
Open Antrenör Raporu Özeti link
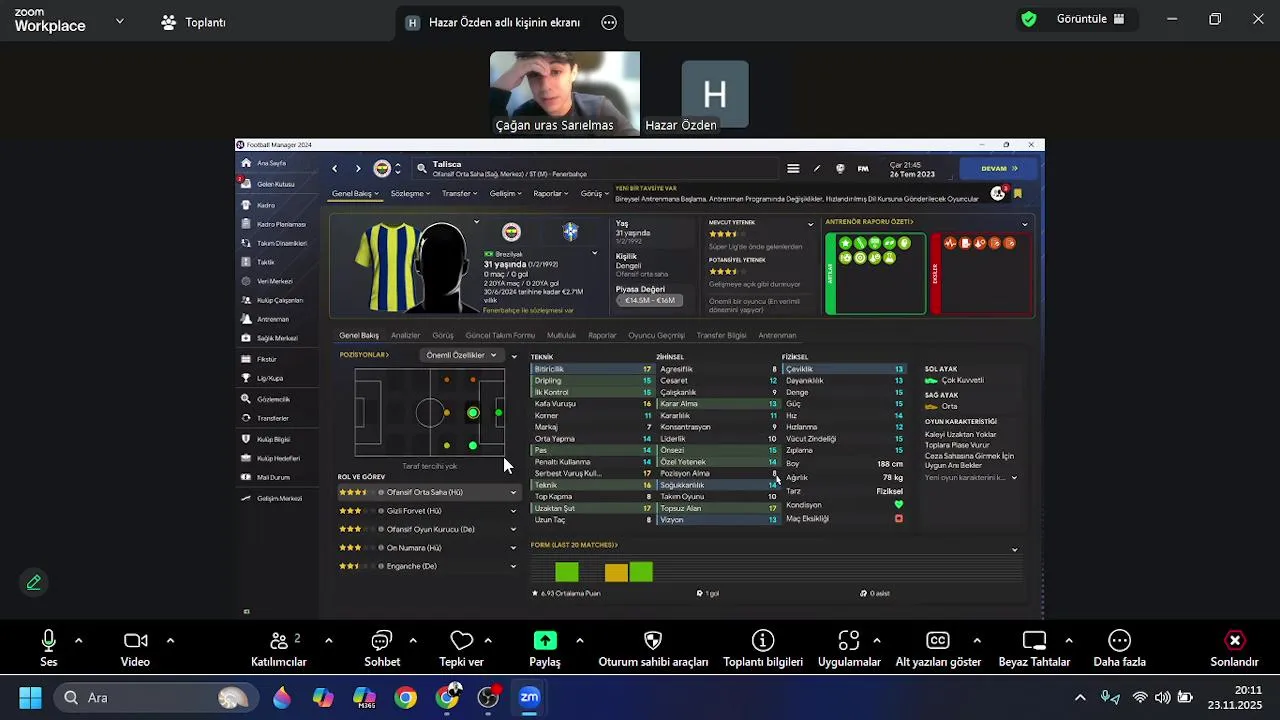(x=869, y=222)
